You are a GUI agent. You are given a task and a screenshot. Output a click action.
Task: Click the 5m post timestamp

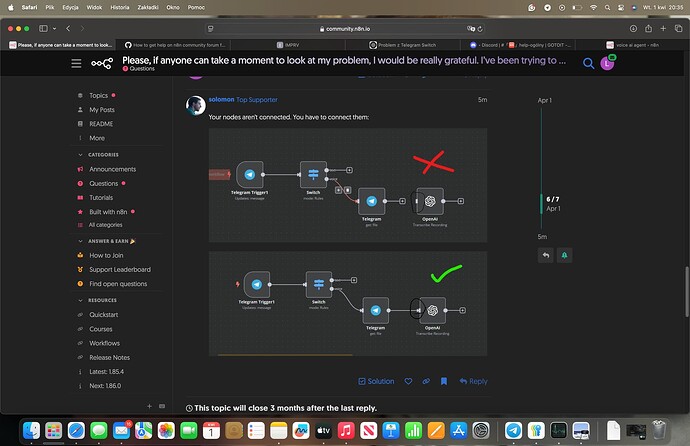coord(482,100)
